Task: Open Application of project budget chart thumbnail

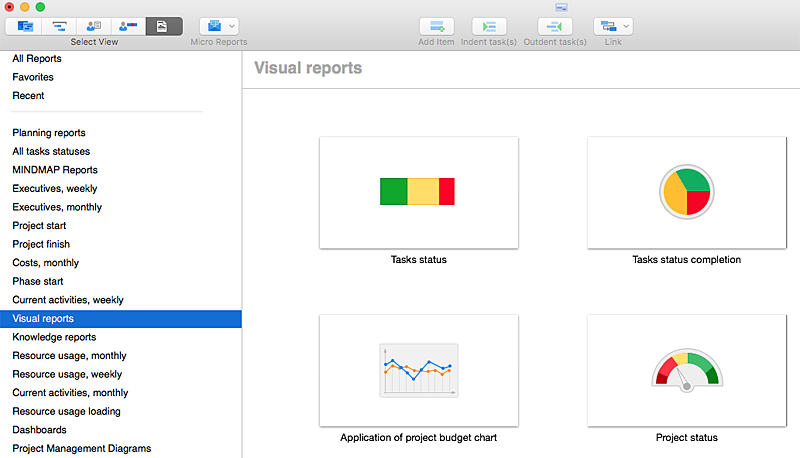Action: 419,371
